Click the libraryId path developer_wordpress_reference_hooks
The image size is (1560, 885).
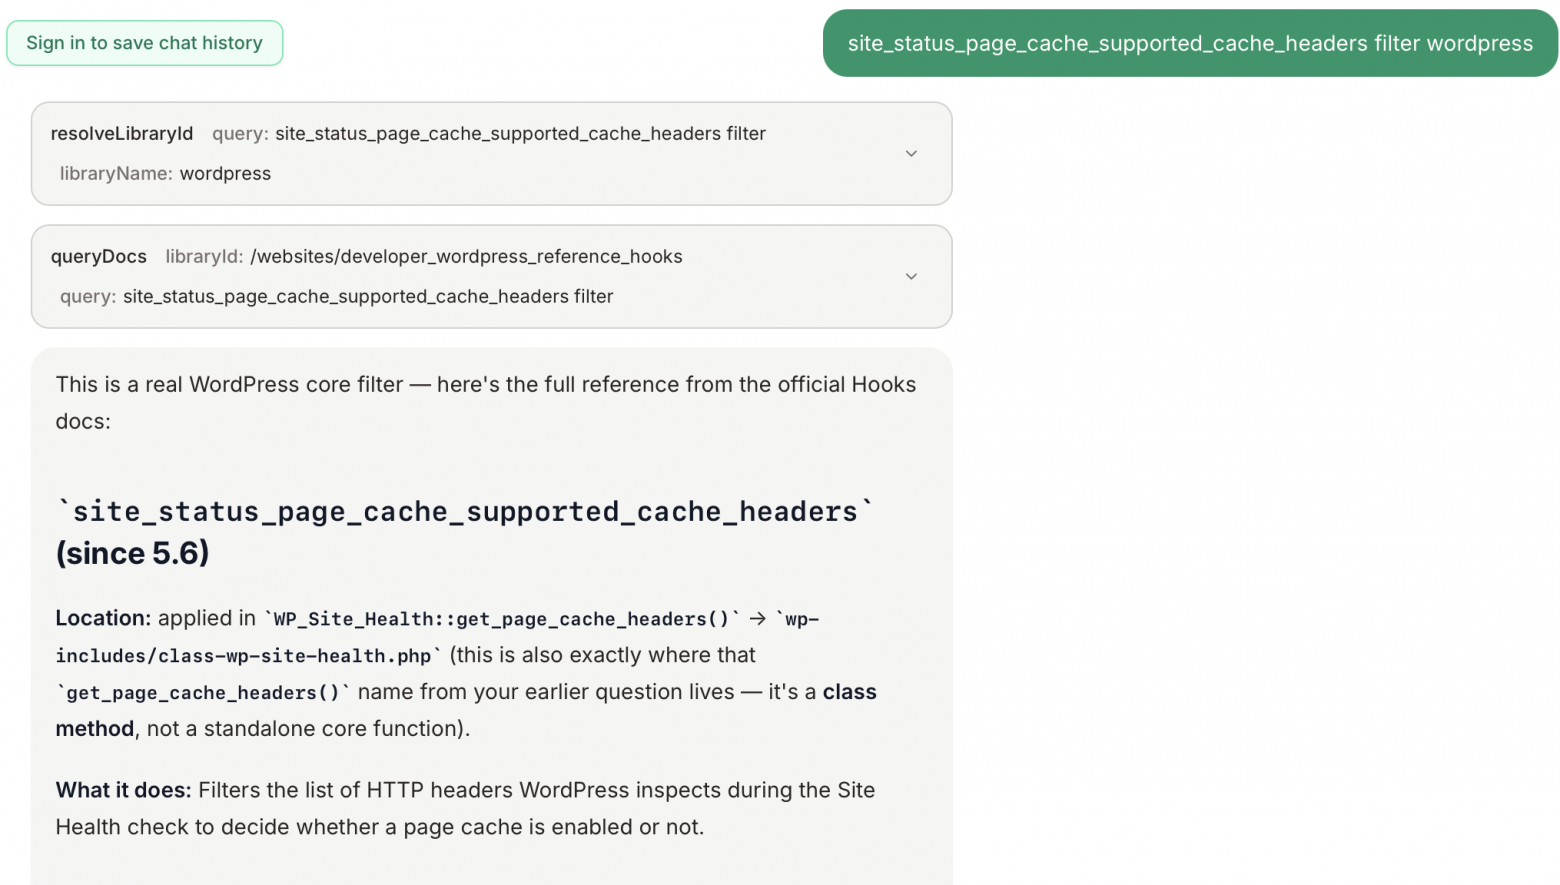click(x=466, y=257)
